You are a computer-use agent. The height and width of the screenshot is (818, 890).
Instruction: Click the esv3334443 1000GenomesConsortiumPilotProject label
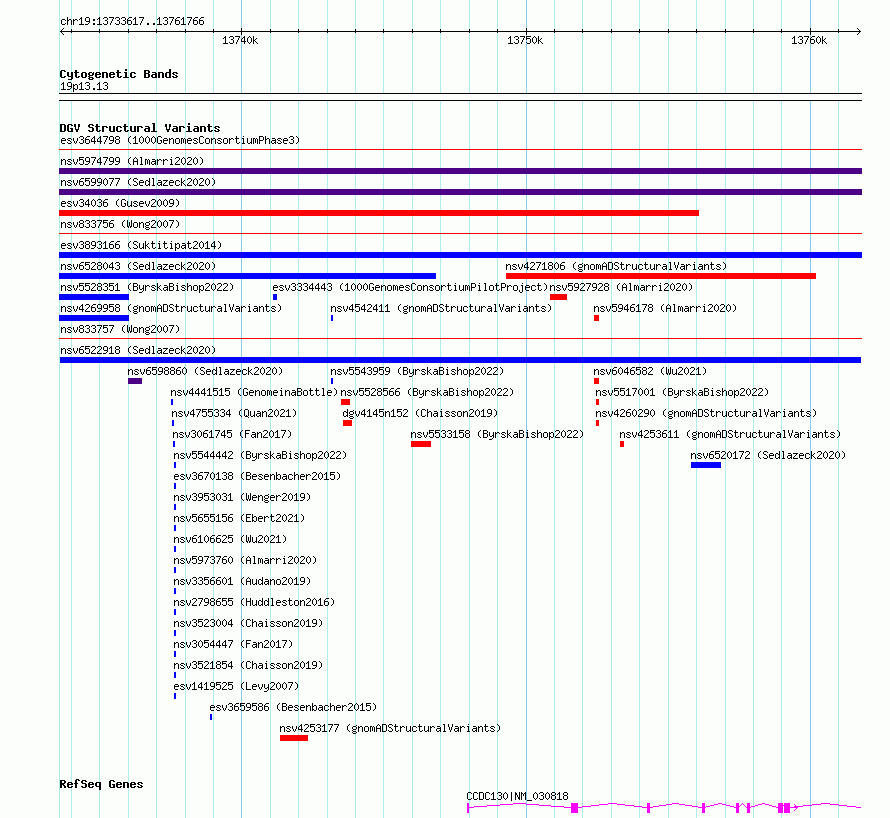pos(410,287)
